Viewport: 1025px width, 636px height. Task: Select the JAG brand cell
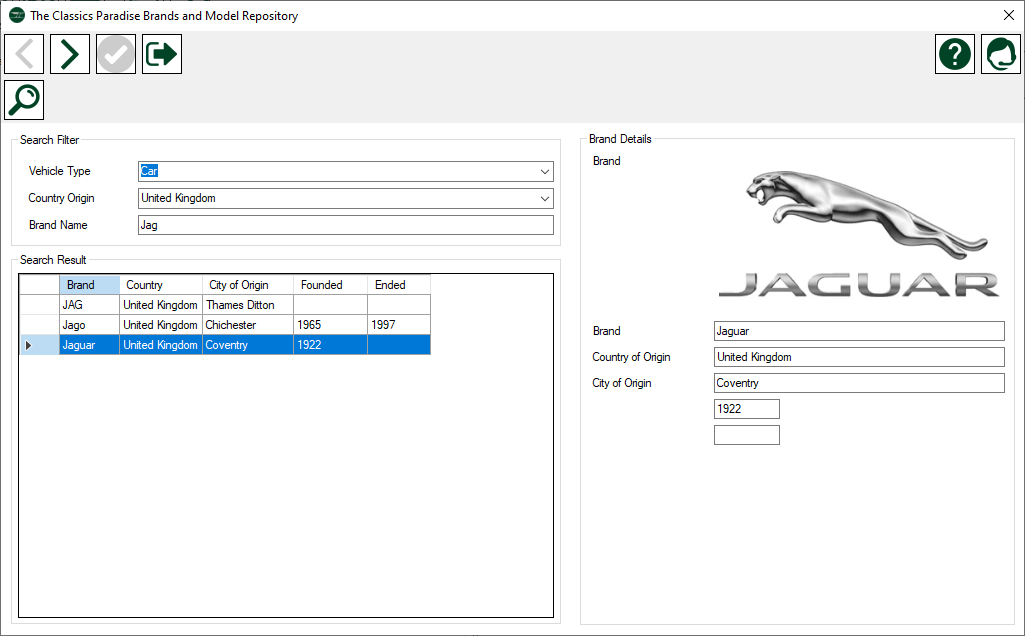90,305
